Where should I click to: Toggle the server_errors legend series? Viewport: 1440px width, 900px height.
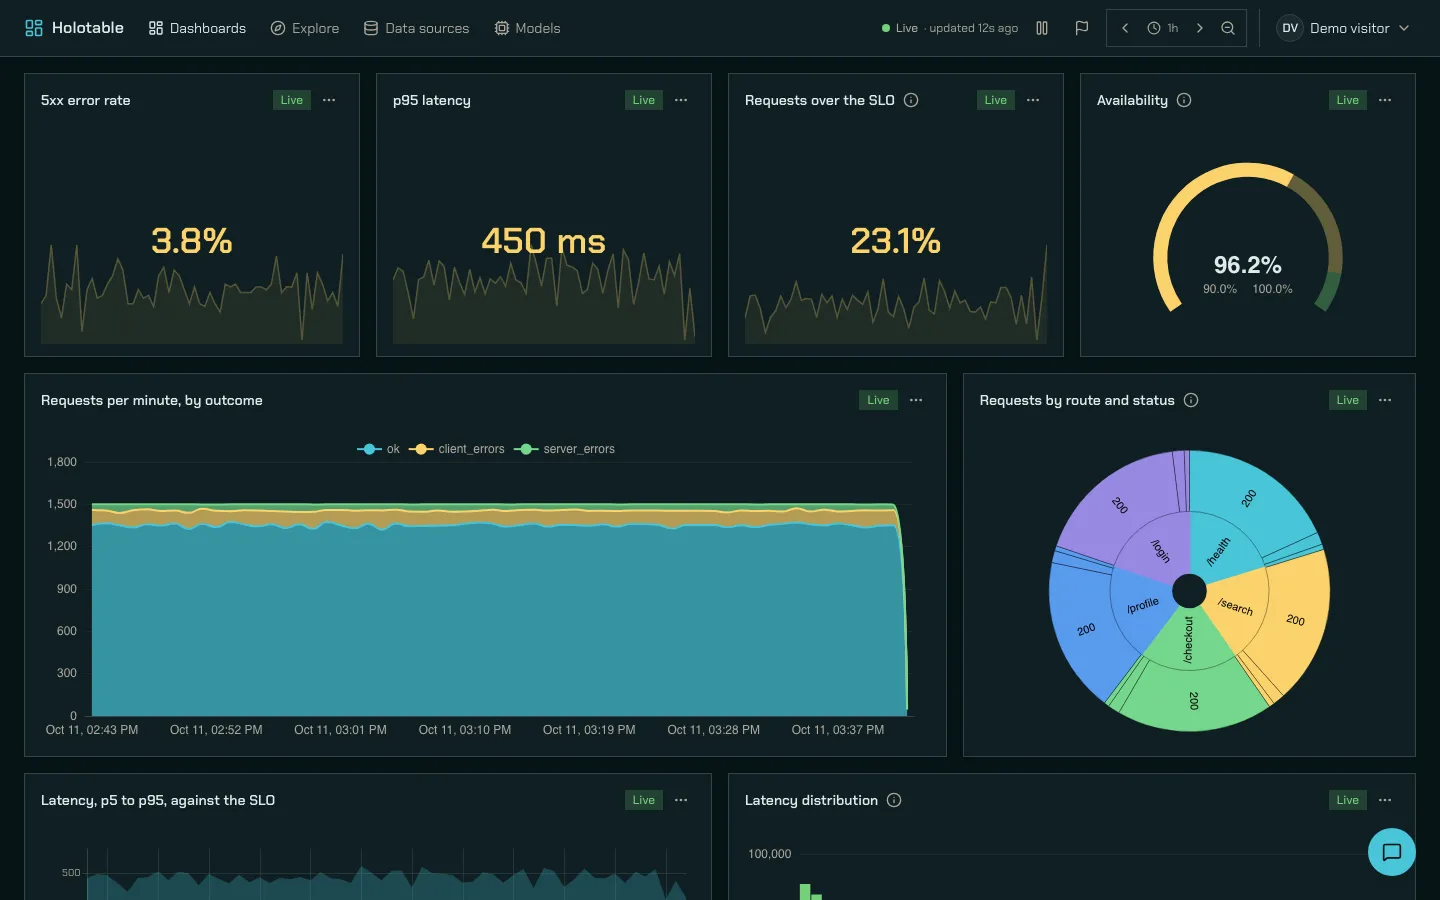click(565, 449)
